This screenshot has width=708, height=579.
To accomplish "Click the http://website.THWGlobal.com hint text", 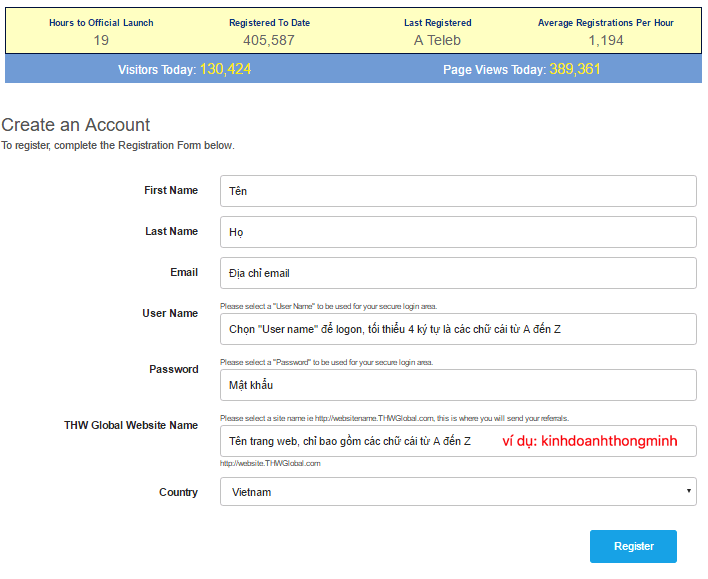I will 270,463.
